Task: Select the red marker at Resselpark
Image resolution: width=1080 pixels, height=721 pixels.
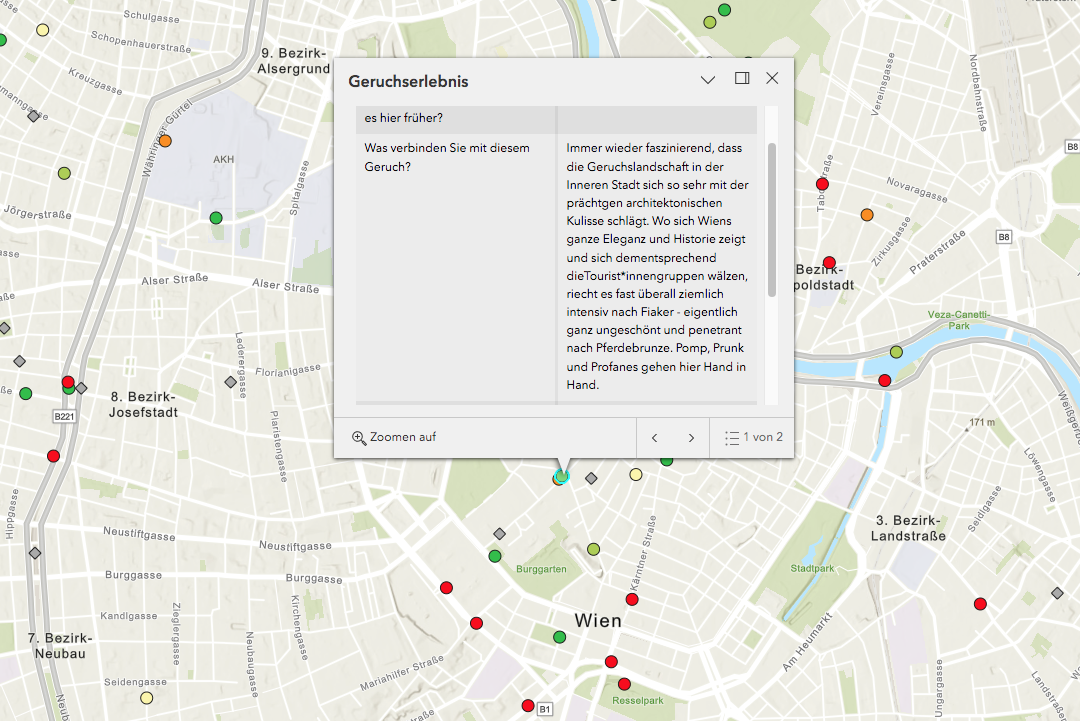Action: tap(624, 684)
